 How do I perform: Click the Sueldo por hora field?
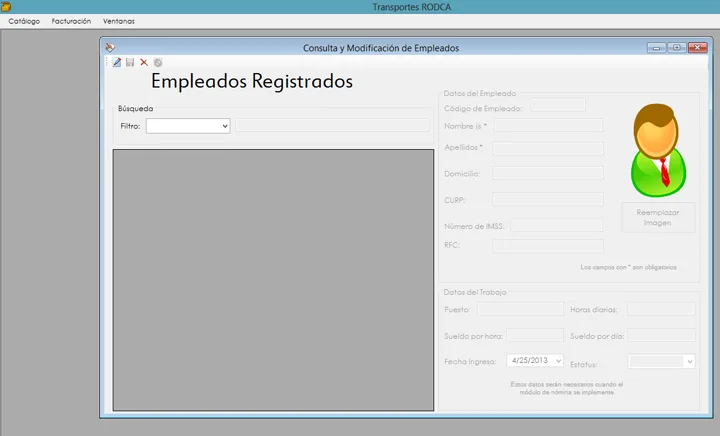535,335
